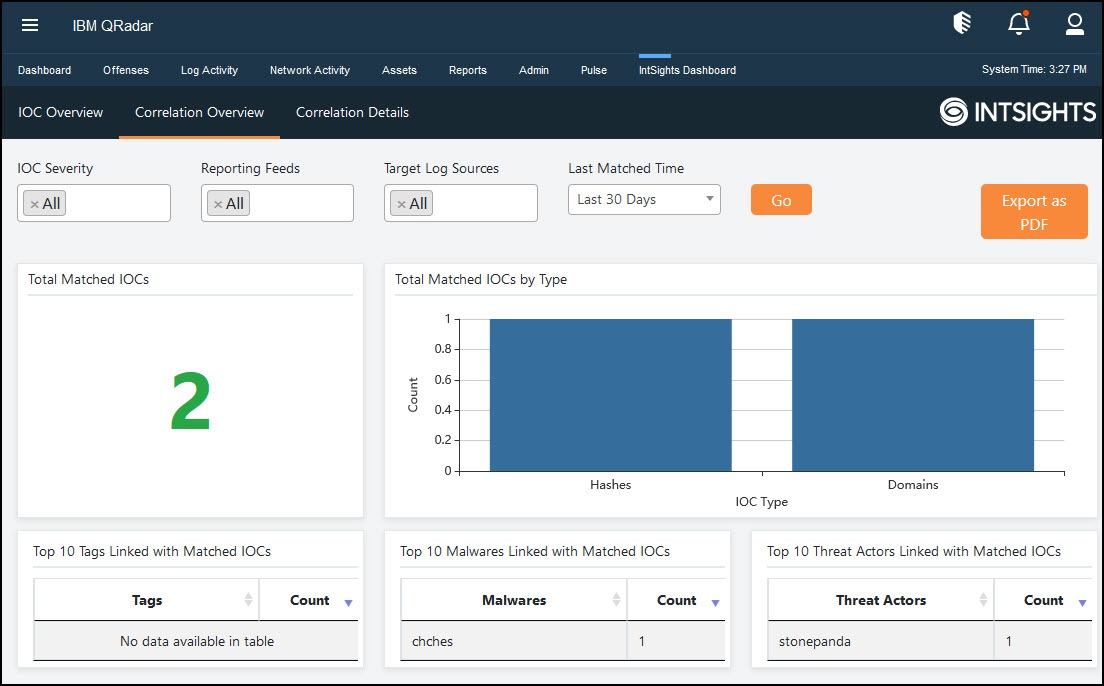Sort Count column in Malwares table

[676, 600]
